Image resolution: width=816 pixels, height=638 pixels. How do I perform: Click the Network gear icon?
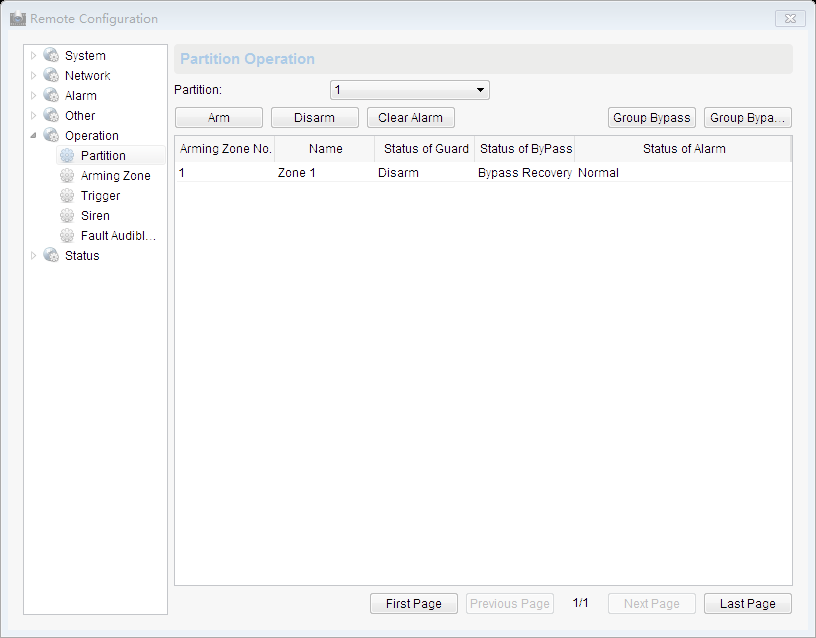pyautogui.click(x=51, y=75)
